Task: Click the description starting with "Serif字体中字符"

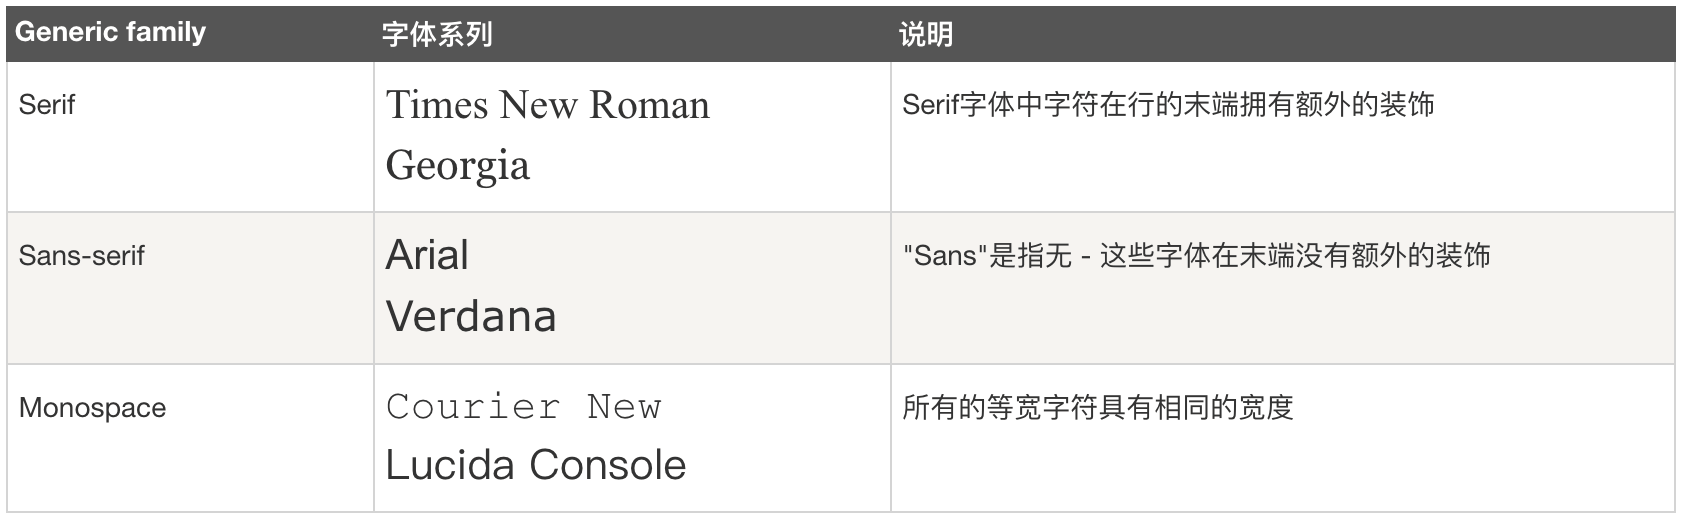Action: [1167, 105]
